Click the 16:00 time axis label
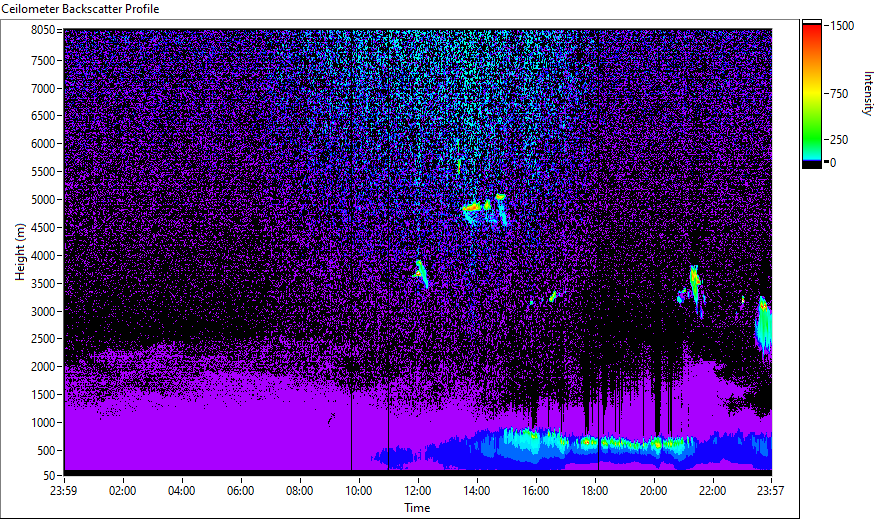This screenshot has width=878, height=519. (x=535, y=491)
